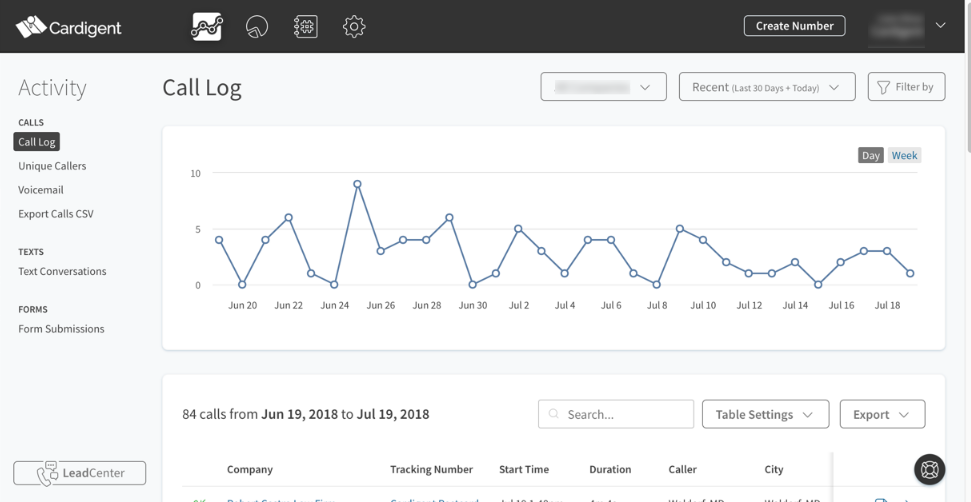Switch chart view to Day
This screenshot has height=502, width=971.
pyautogui.click(x=870, y=155)
